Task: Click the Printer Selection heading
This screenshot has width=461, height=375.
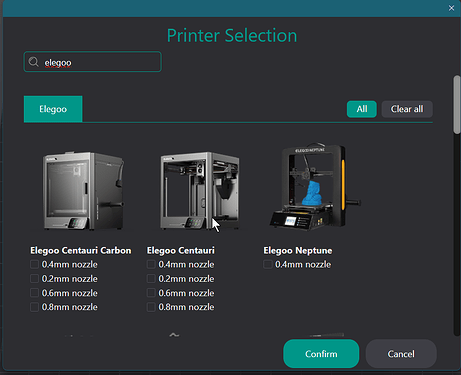Action: 232,35
